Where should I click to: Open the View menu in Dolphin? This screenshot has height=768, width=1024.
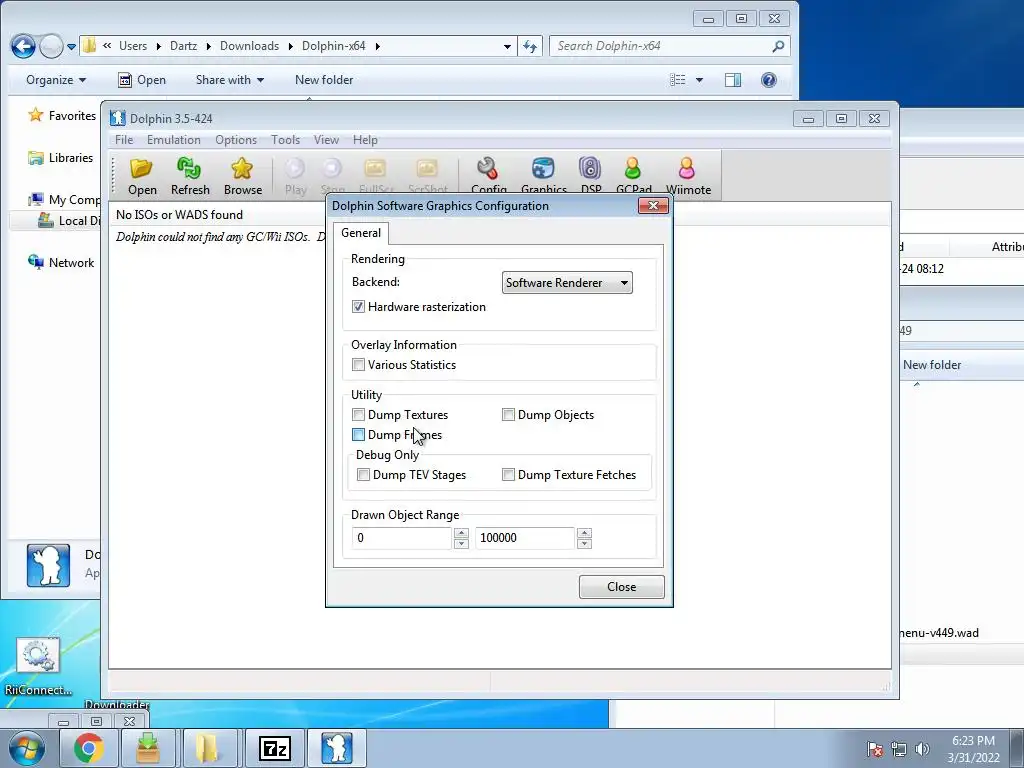coord(326,140)
